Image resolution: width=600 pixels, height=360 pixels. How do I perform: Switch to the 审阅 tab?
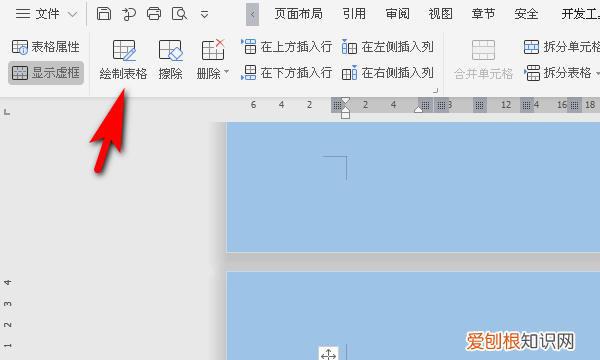click(x=398, y=14)
